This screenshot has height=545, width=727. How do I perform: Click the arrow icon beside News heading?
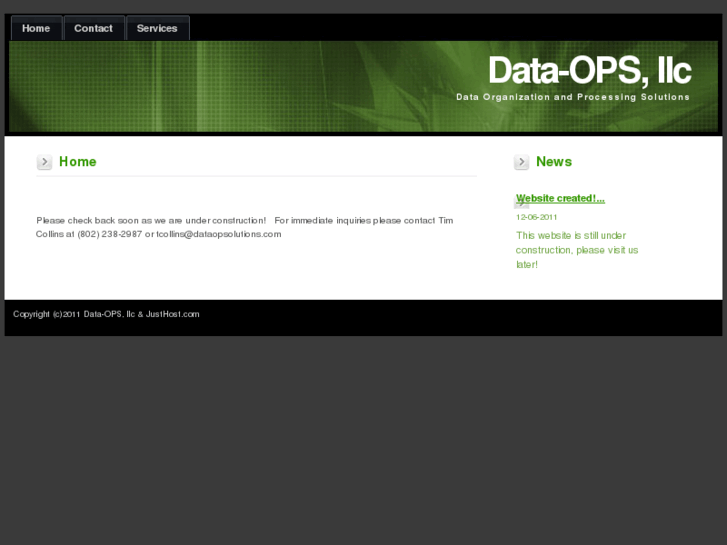pos(521,162)
